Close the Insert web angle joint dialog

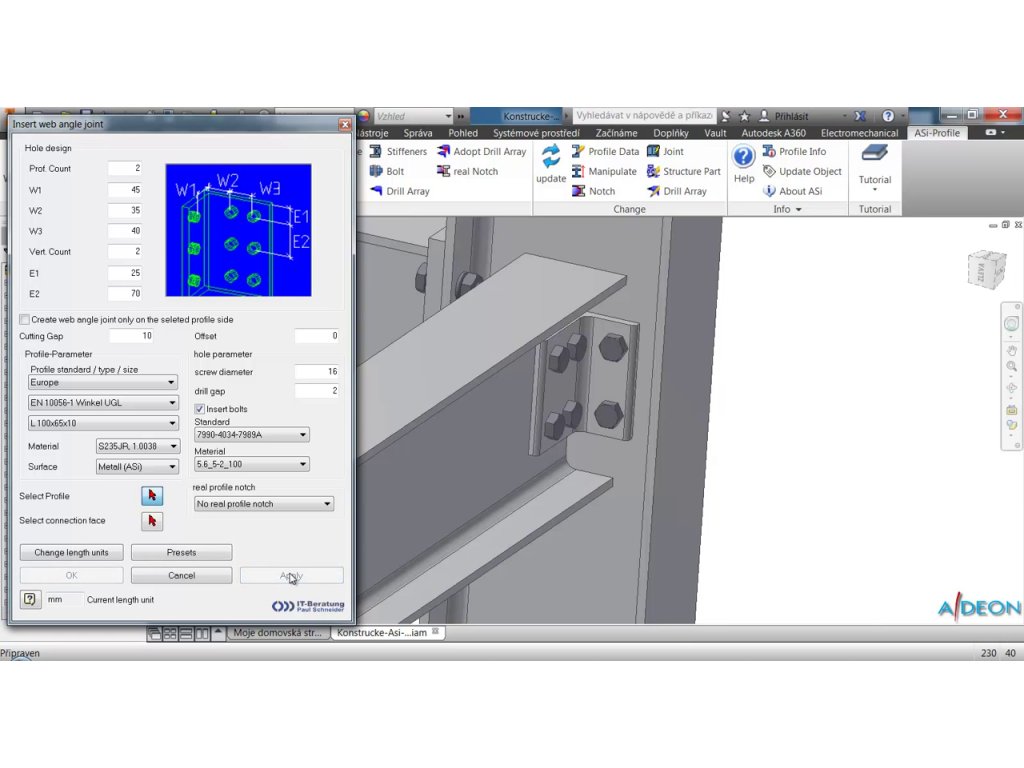345,124
